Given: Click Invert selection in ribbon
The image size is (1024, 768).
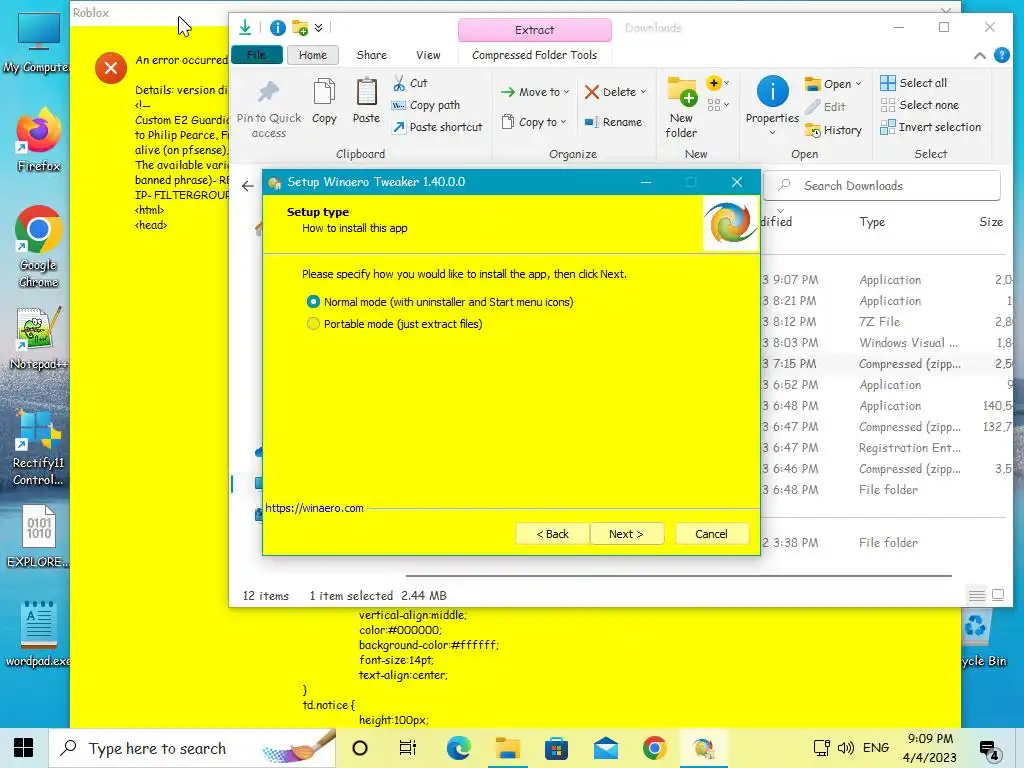Looking at the screenshot, I should 931,127.
